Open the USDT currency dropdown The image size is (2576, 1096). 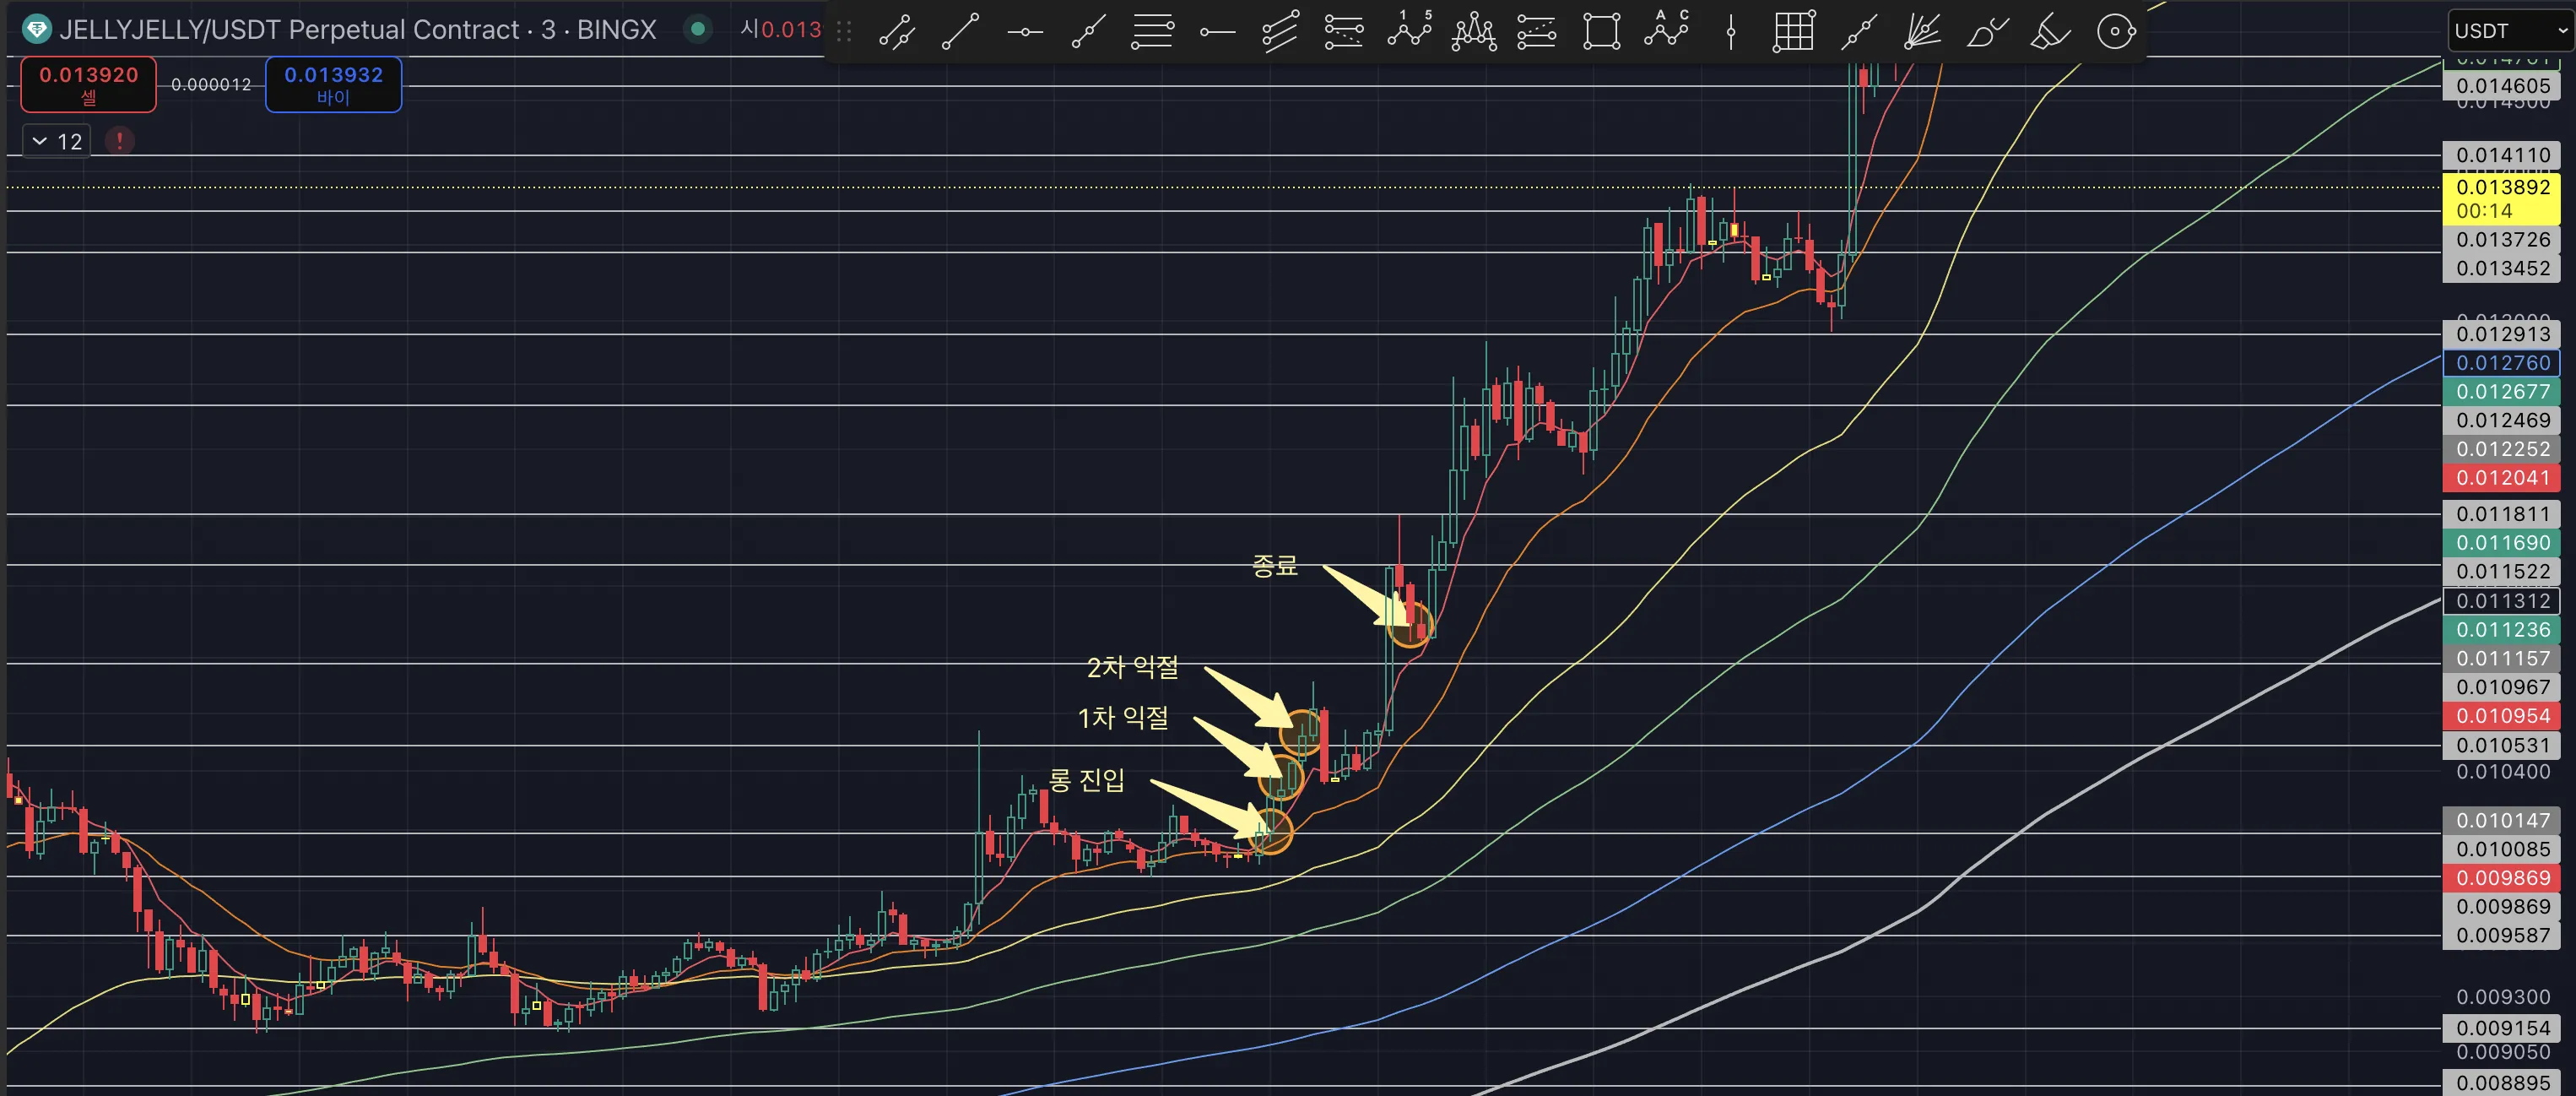2510,30
